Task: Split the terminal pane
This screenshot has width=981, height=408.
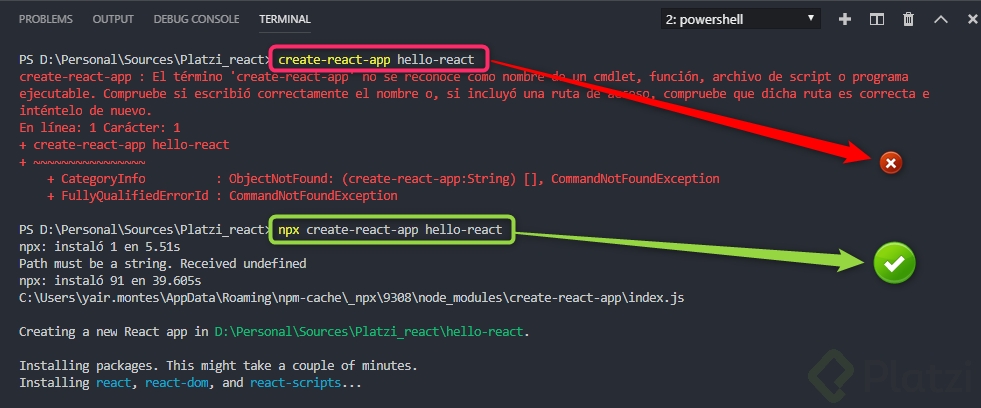Action: click(x=877, y=19)
